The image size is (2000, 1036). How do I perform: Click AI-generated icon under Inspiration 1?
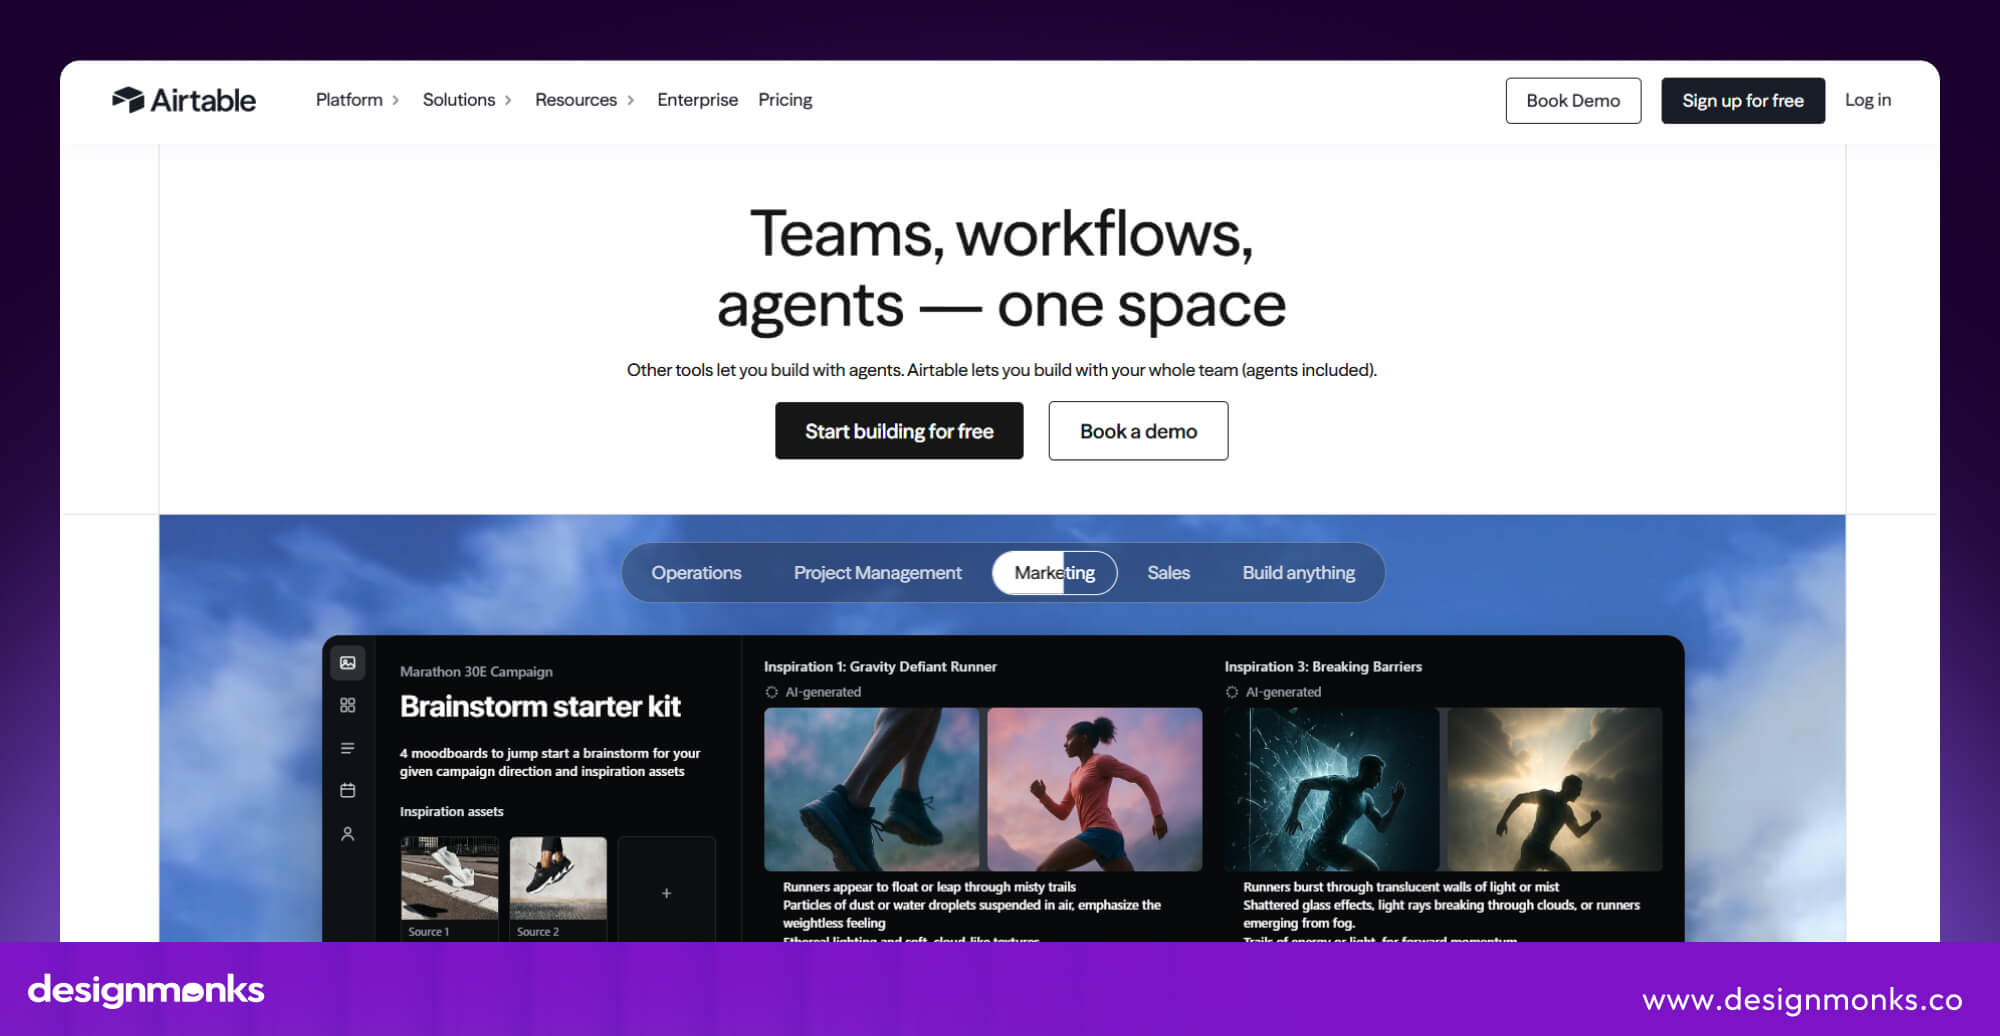coord(772,692)
